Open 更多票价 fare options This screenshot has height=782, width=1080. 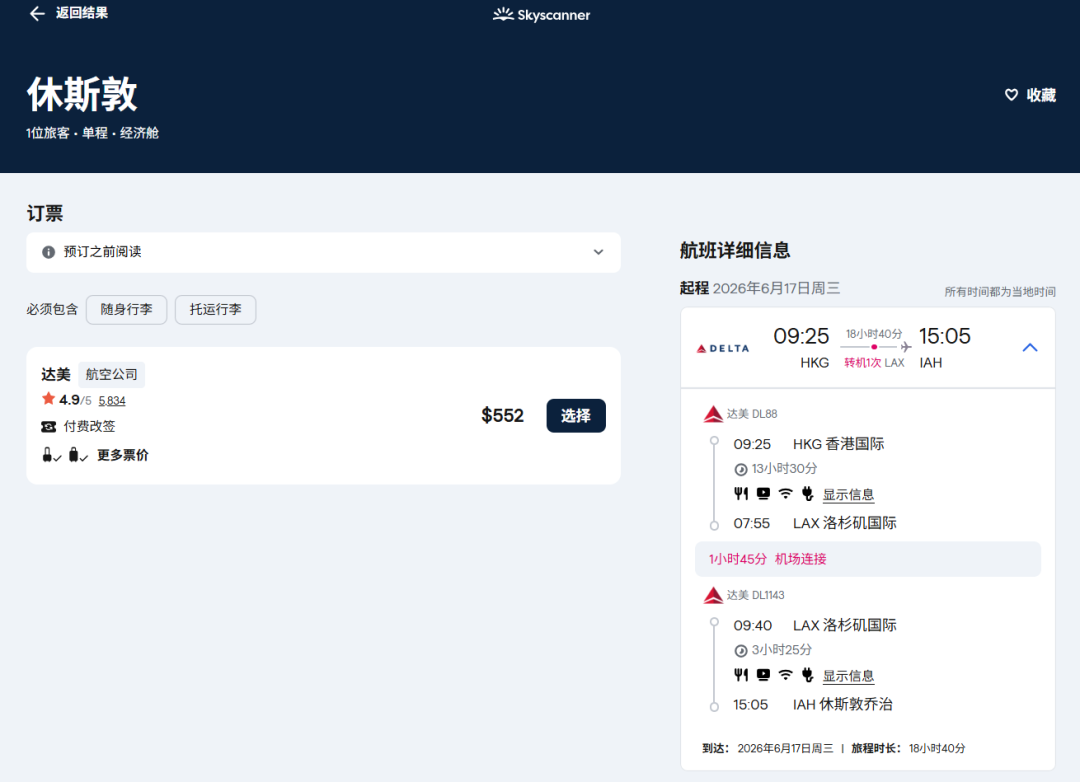[x=122, y=456]
